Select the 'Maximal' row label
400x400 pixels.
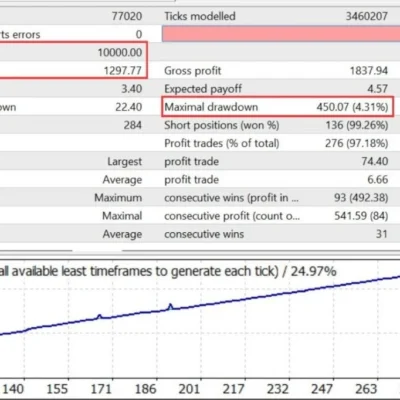click(x=122, y=216)
